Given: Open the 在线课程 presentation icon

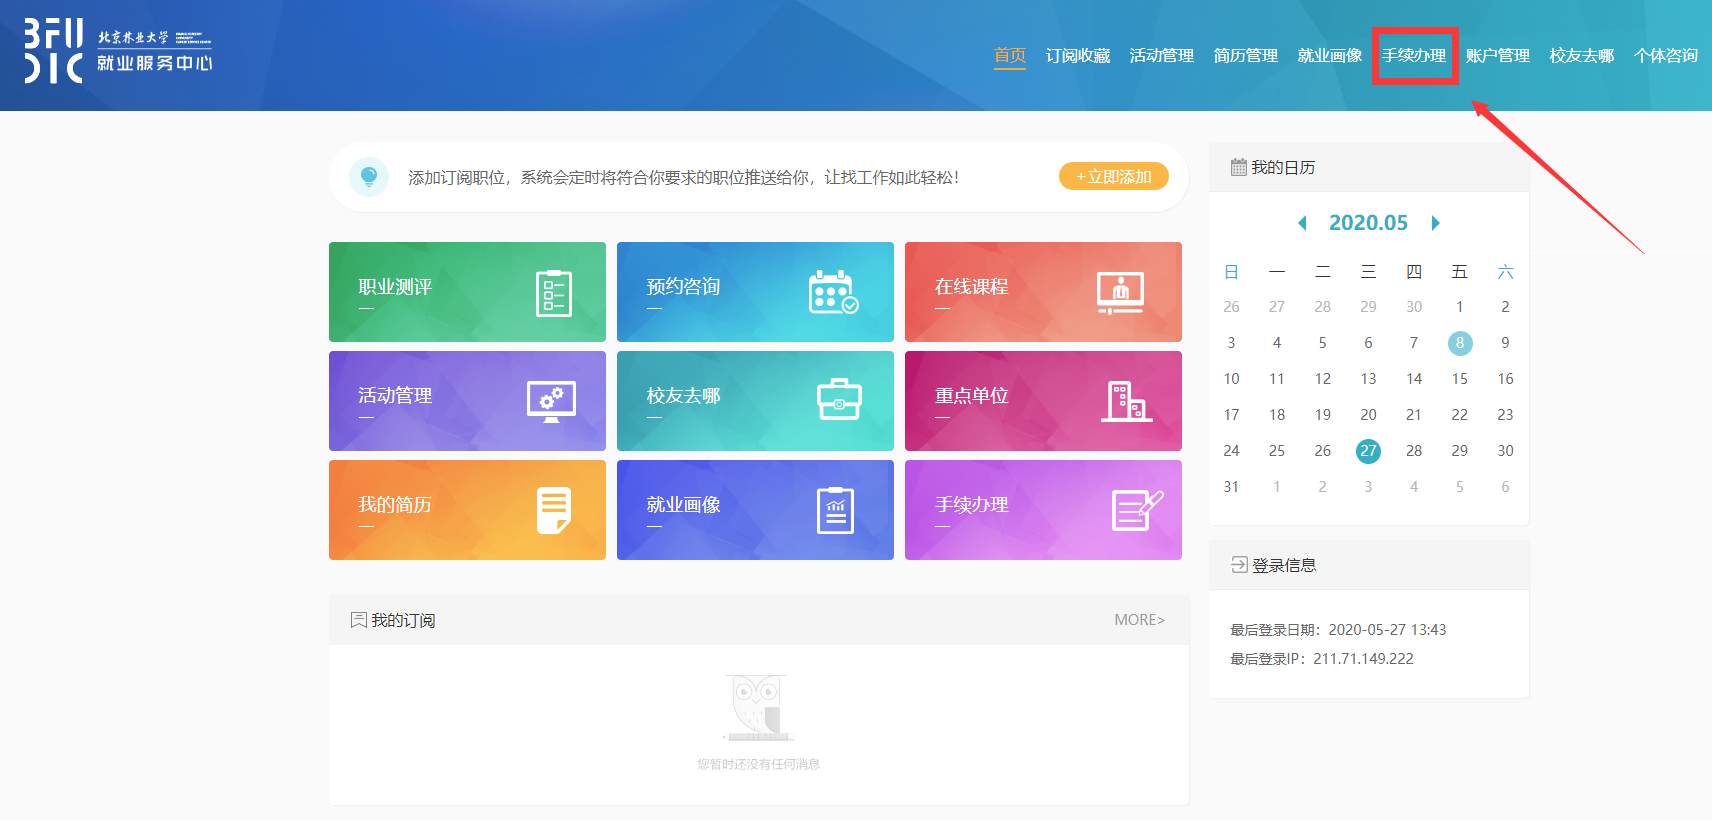Looking at the screenshot, I should point(1120,293).
